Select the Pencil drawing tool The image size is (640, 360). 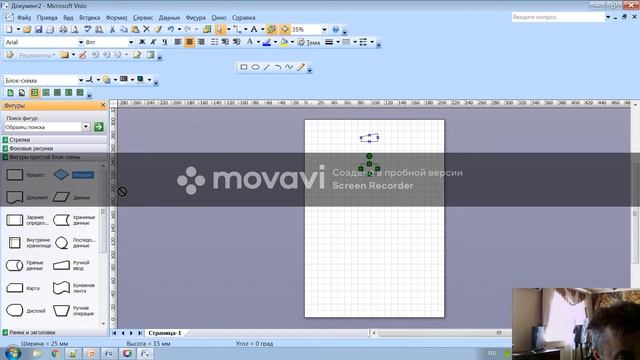[300, 67]
